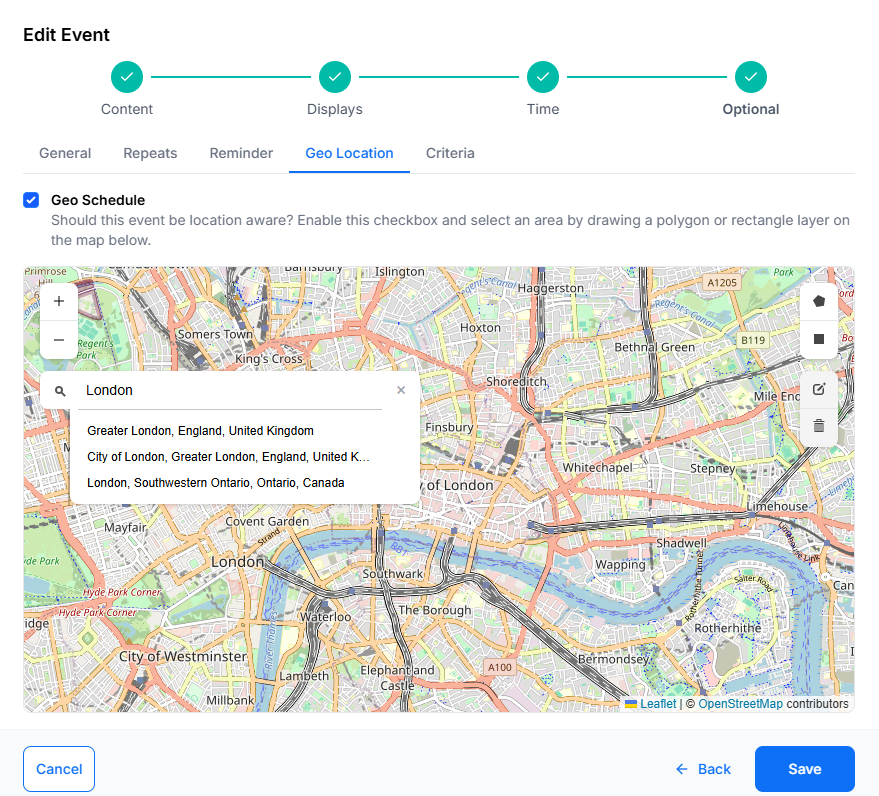Click Whitechapel label on the map
This screenshot has width=879, height=796.
[597, 468]
